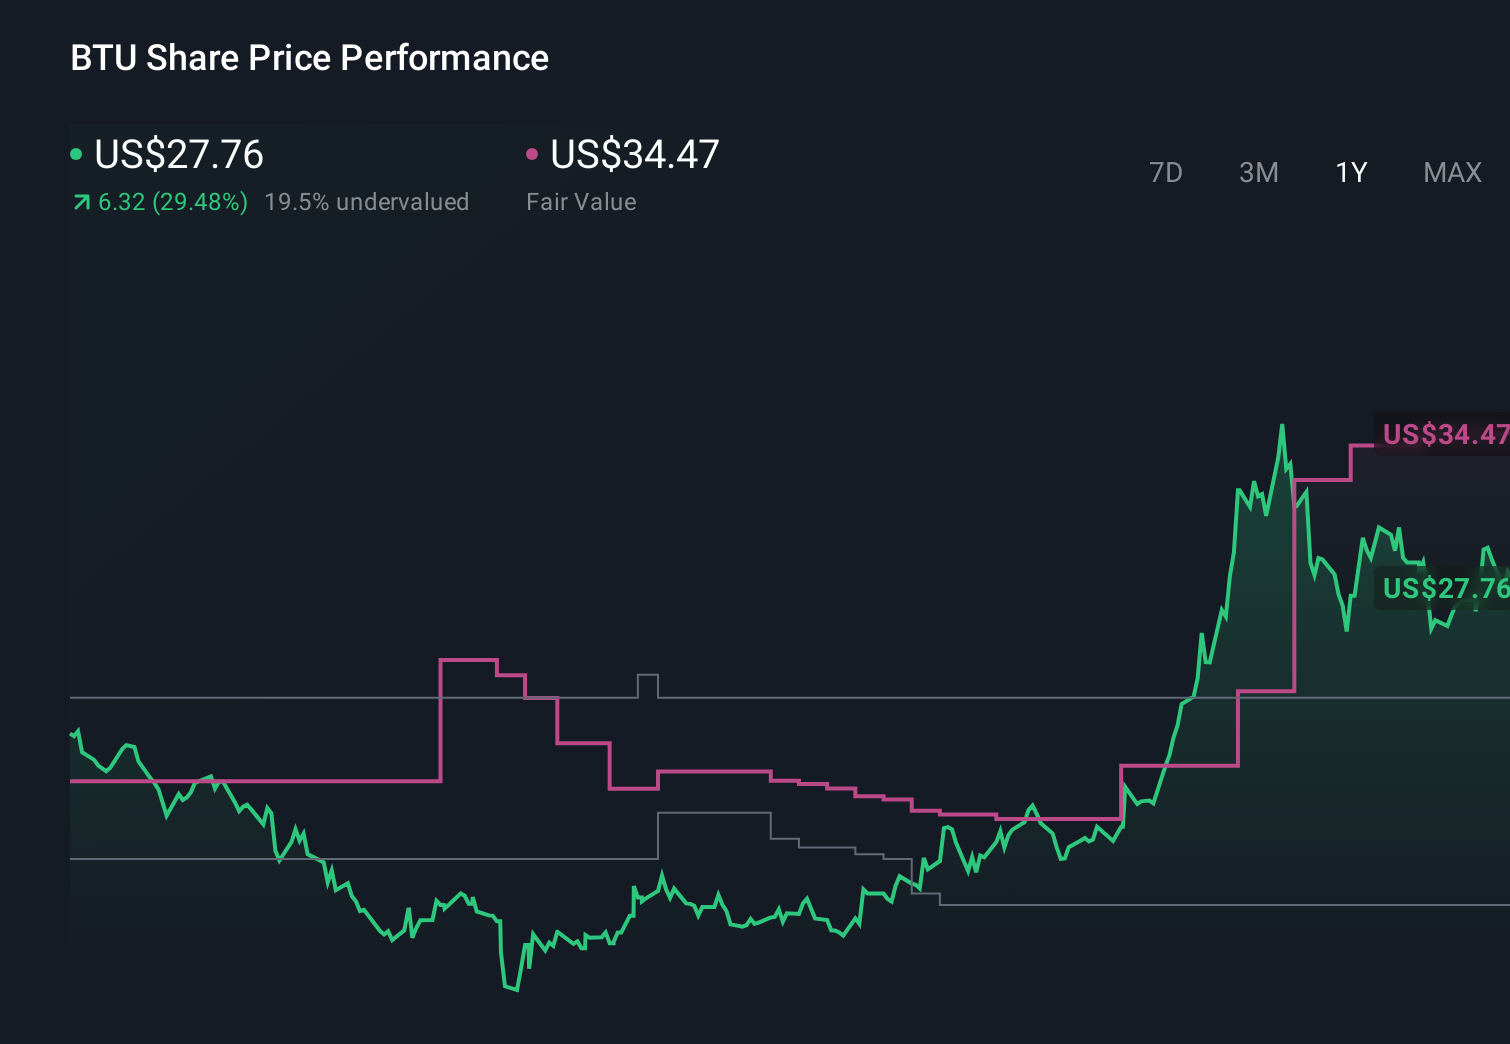Viewport: 1510px width, 1044px height.
Task: Click the 19.5% undervalued text
Action: pyautogui.click(x=367, y=201)
